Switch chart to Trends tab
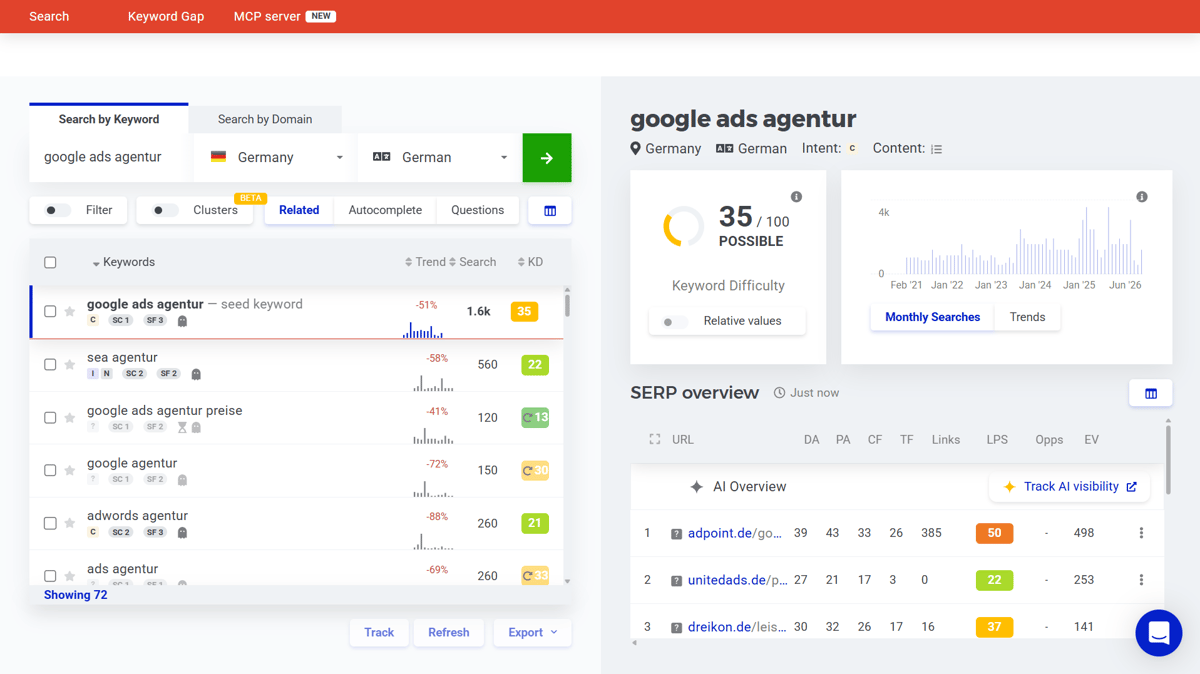This screenshot has width=1200, height=674. [x=1027, y=318]
